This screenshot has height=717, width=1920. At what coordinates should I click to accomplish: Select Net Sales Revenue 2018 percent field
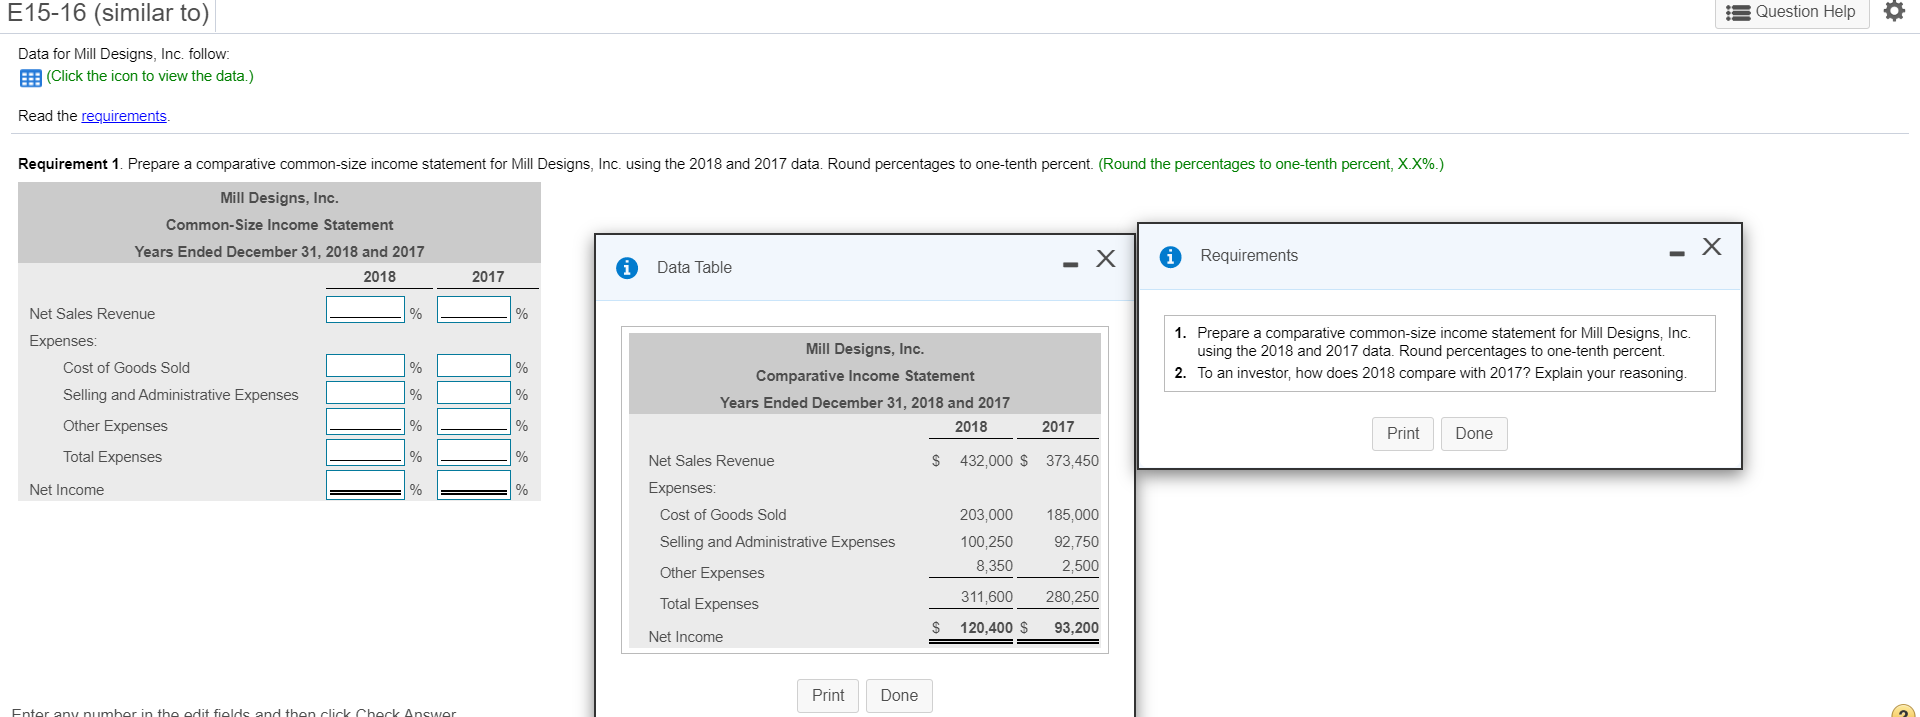[365, 310]
